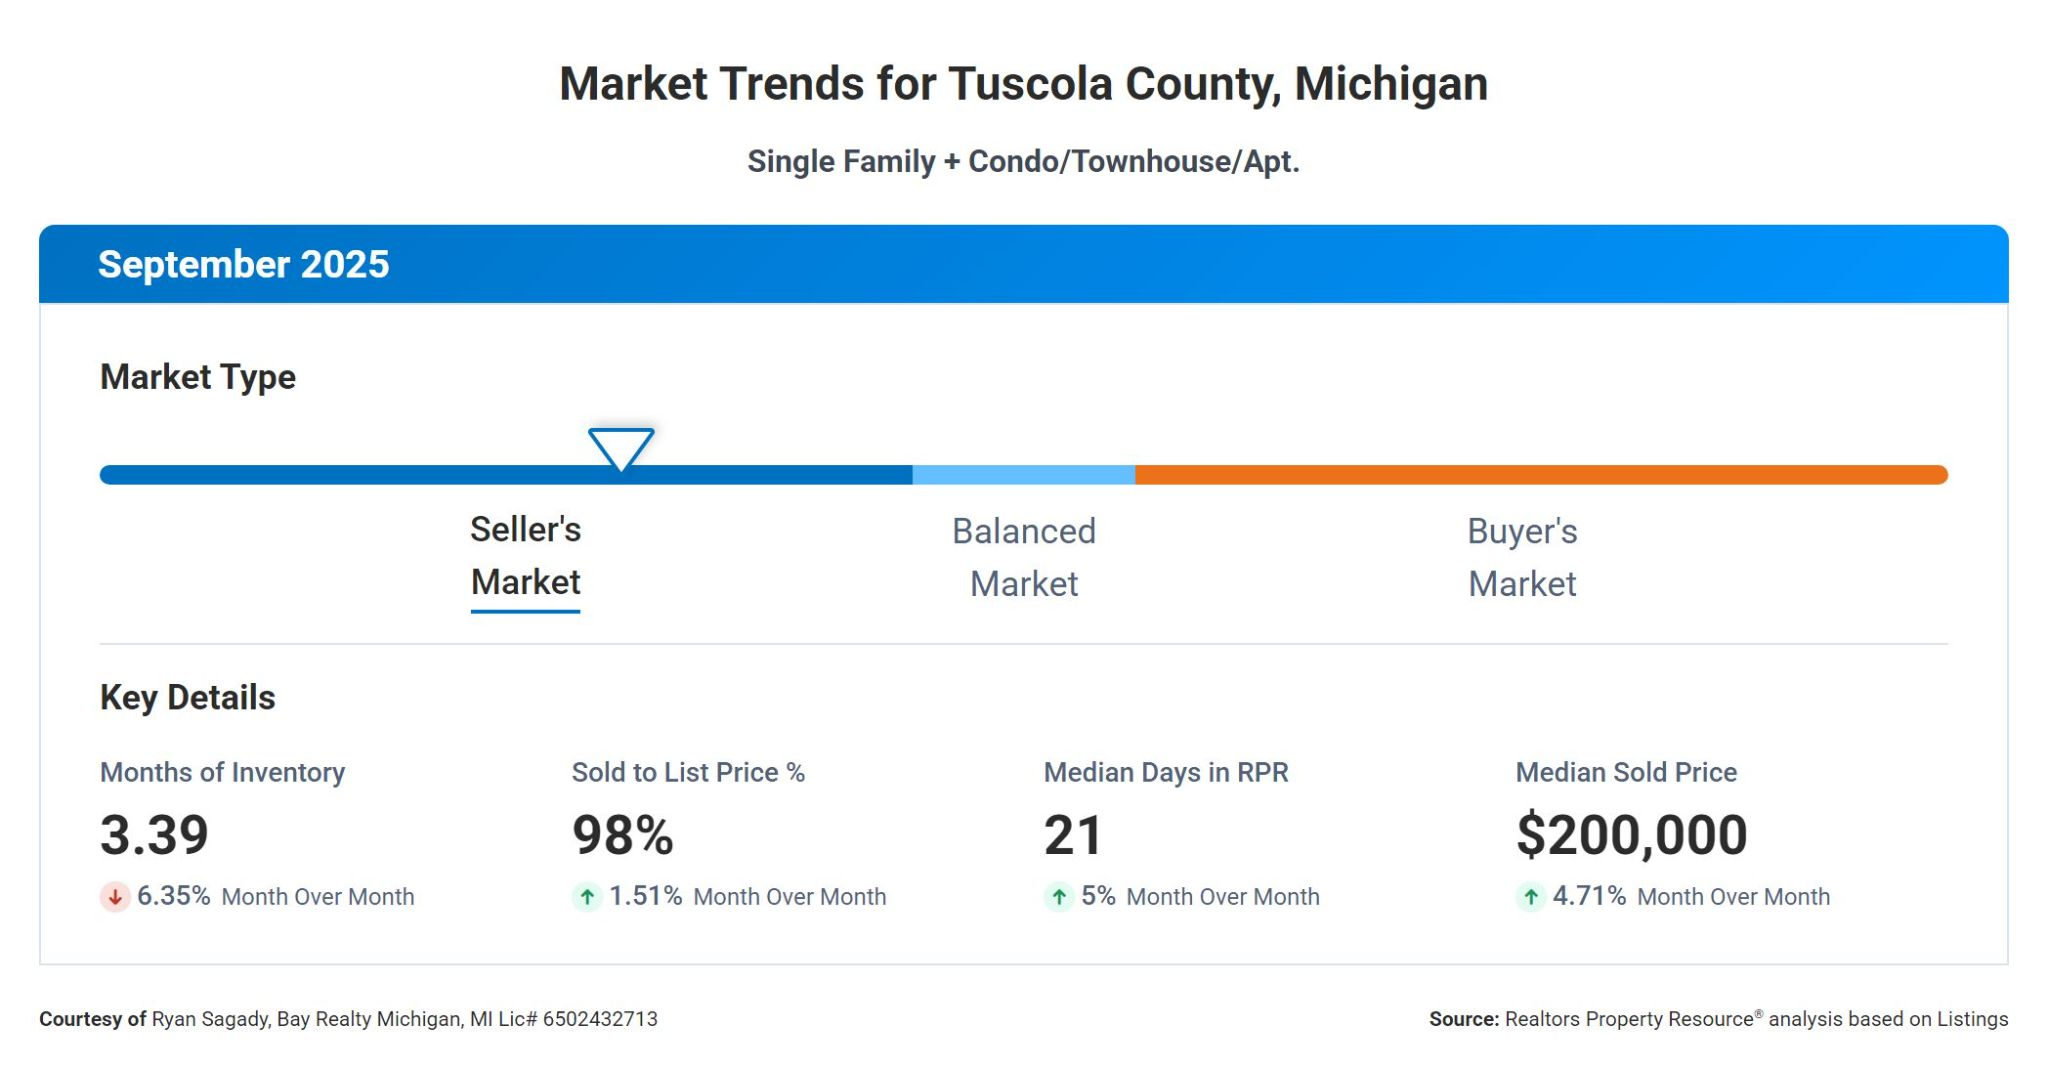Click the green up arrow beside 1.51%

(587, 897)
